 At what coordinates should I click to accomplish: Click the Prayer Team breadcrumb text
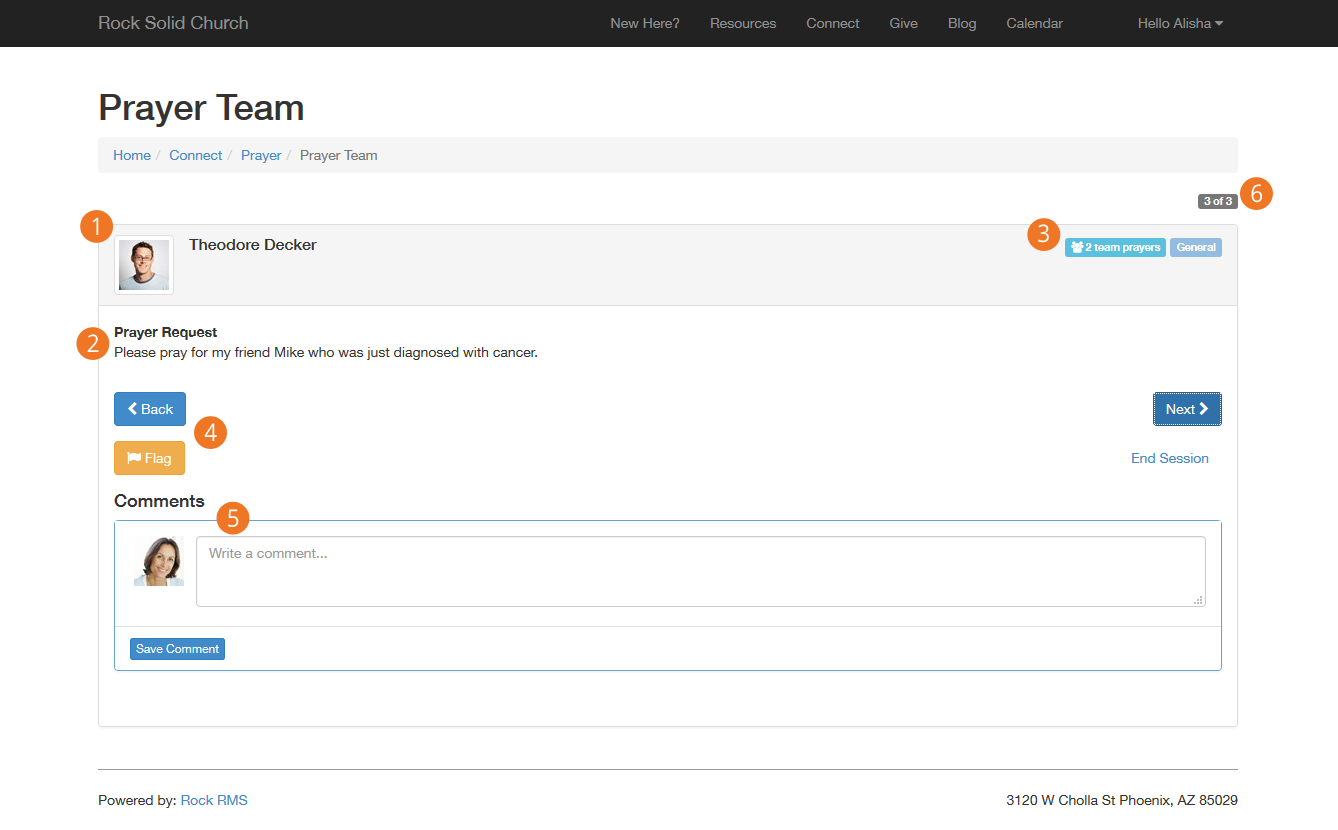[x=339, y=155]
